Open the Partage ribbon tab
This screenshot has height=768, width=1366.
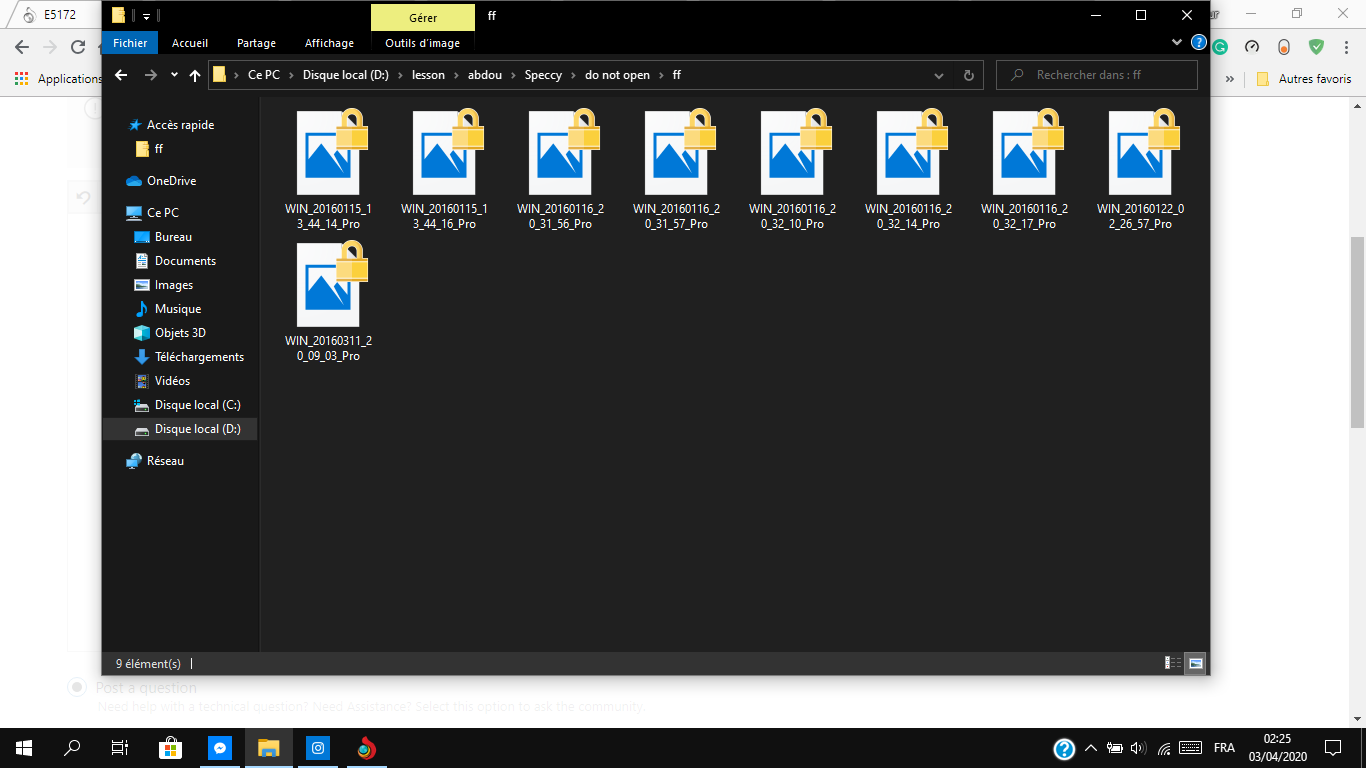[257, 43]
